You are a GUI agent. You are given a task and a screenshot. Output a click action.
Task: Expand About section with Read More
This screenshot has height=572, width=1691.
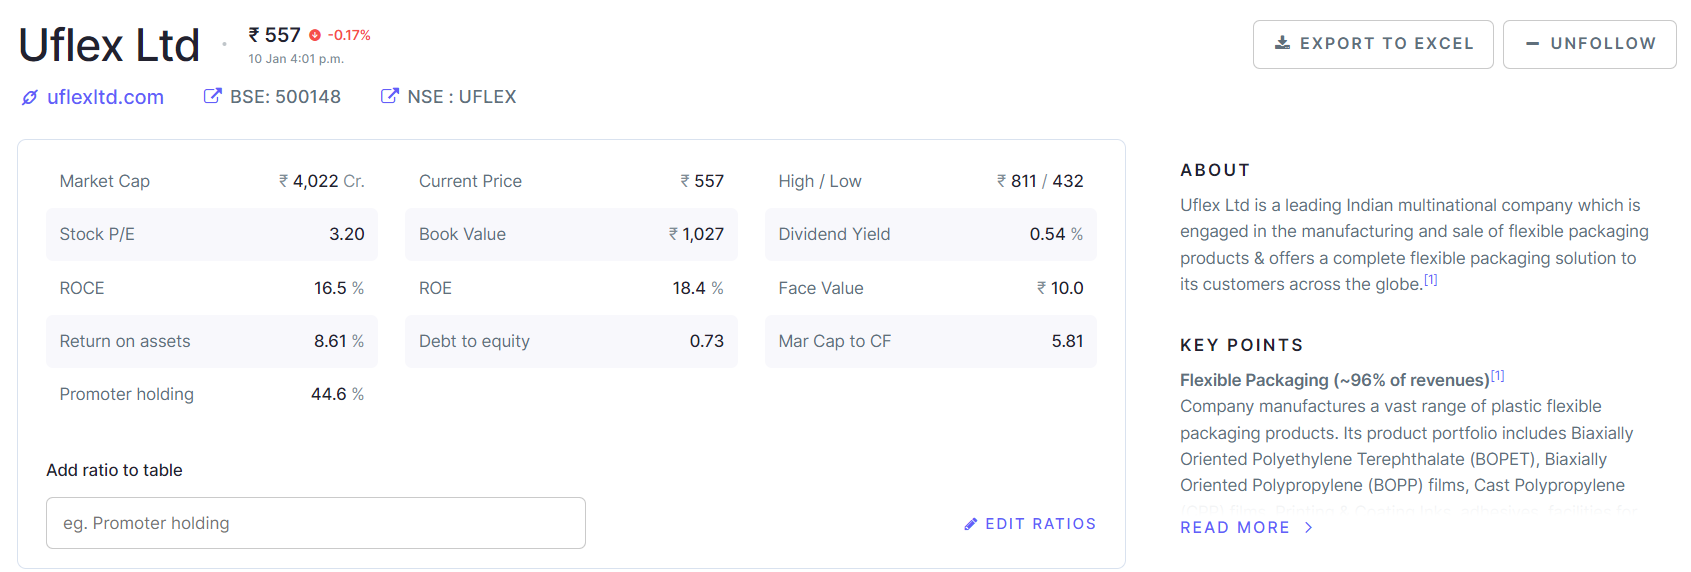(1235, 527)
